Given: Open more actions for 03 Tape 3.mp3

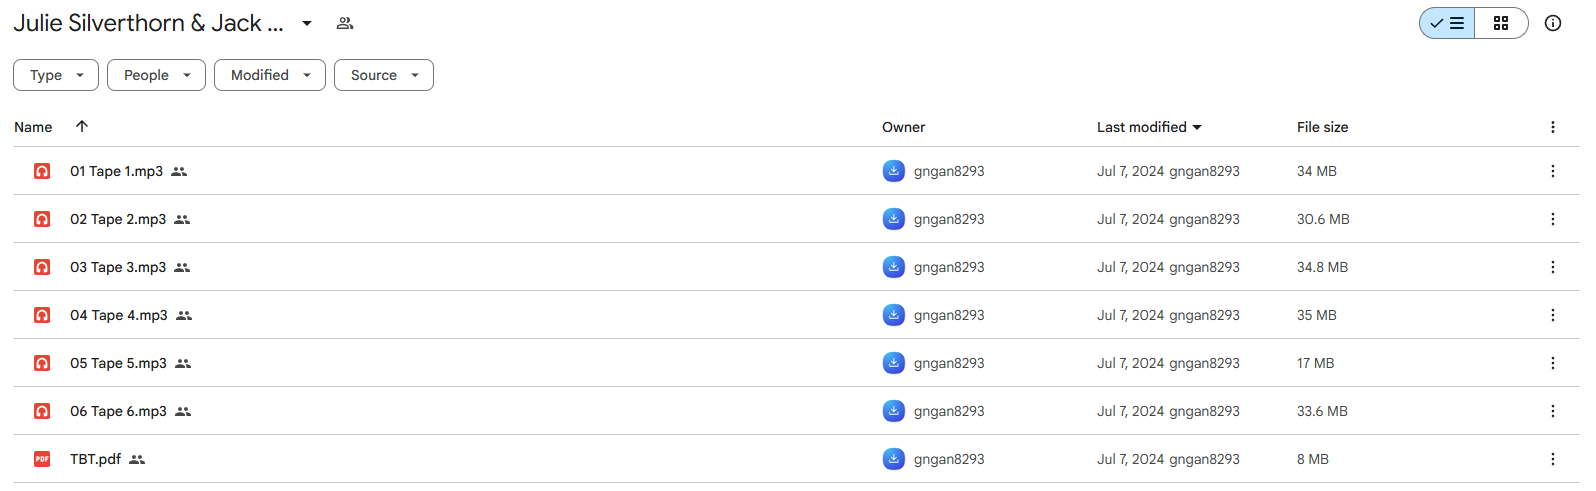Looking at the screenshot, I should tap(1553, 267).
